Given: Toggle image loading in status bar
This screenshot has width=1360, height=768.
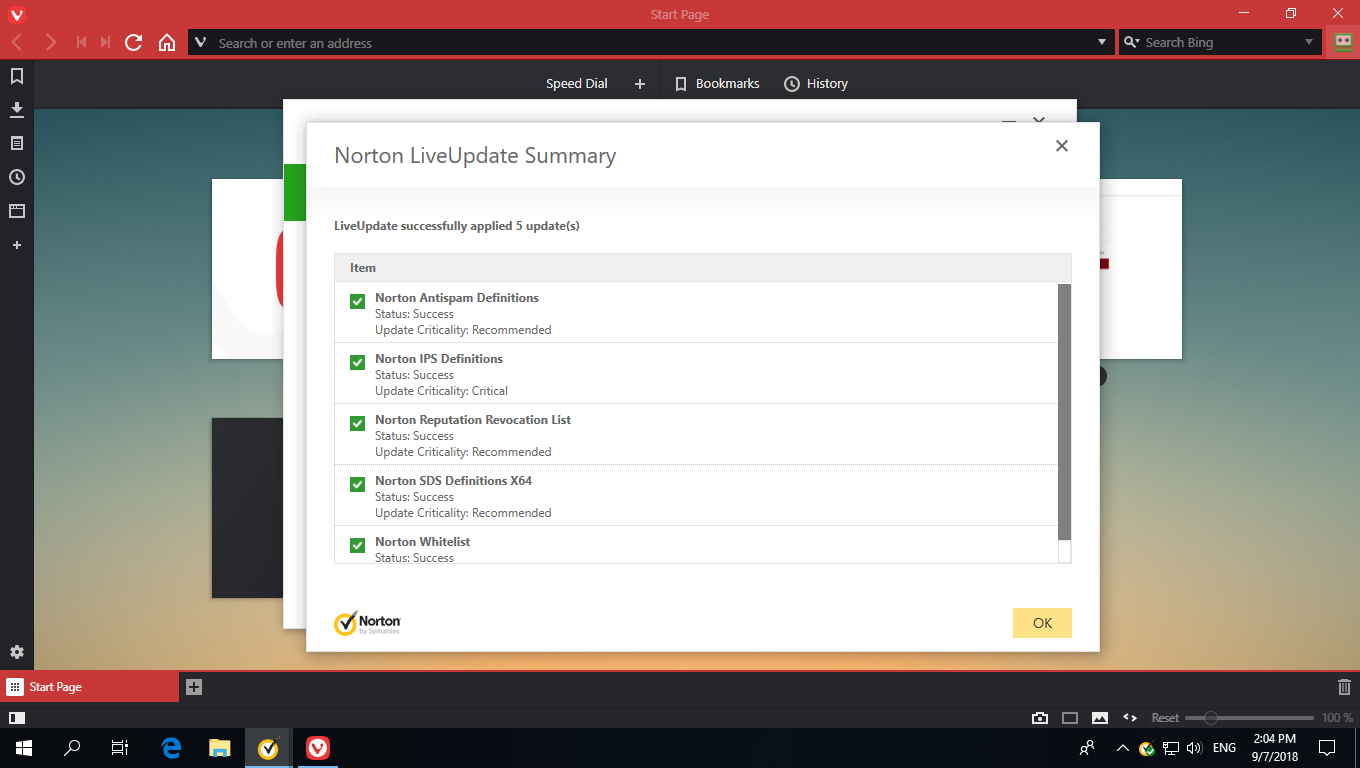Looking at the screenshot, I should pos(1100,718).
